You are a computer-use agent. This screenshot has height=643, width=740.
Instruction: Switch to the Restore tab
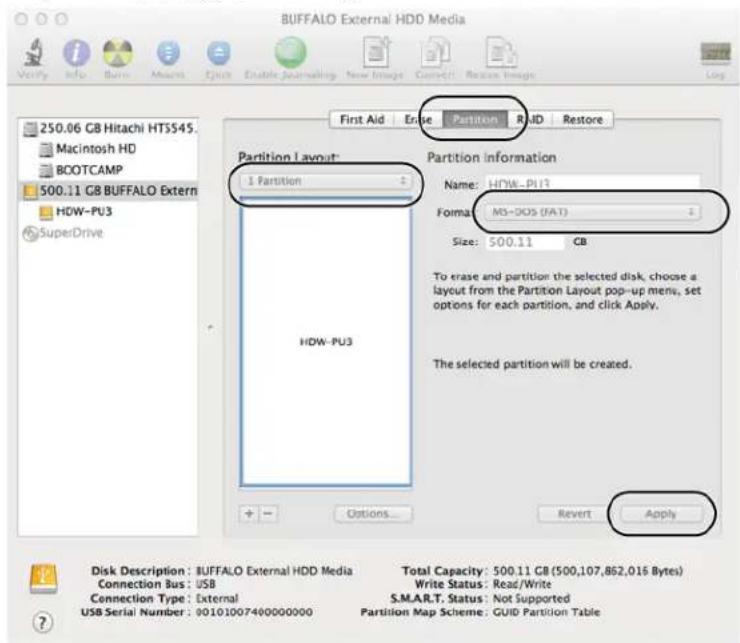point(582,119)
